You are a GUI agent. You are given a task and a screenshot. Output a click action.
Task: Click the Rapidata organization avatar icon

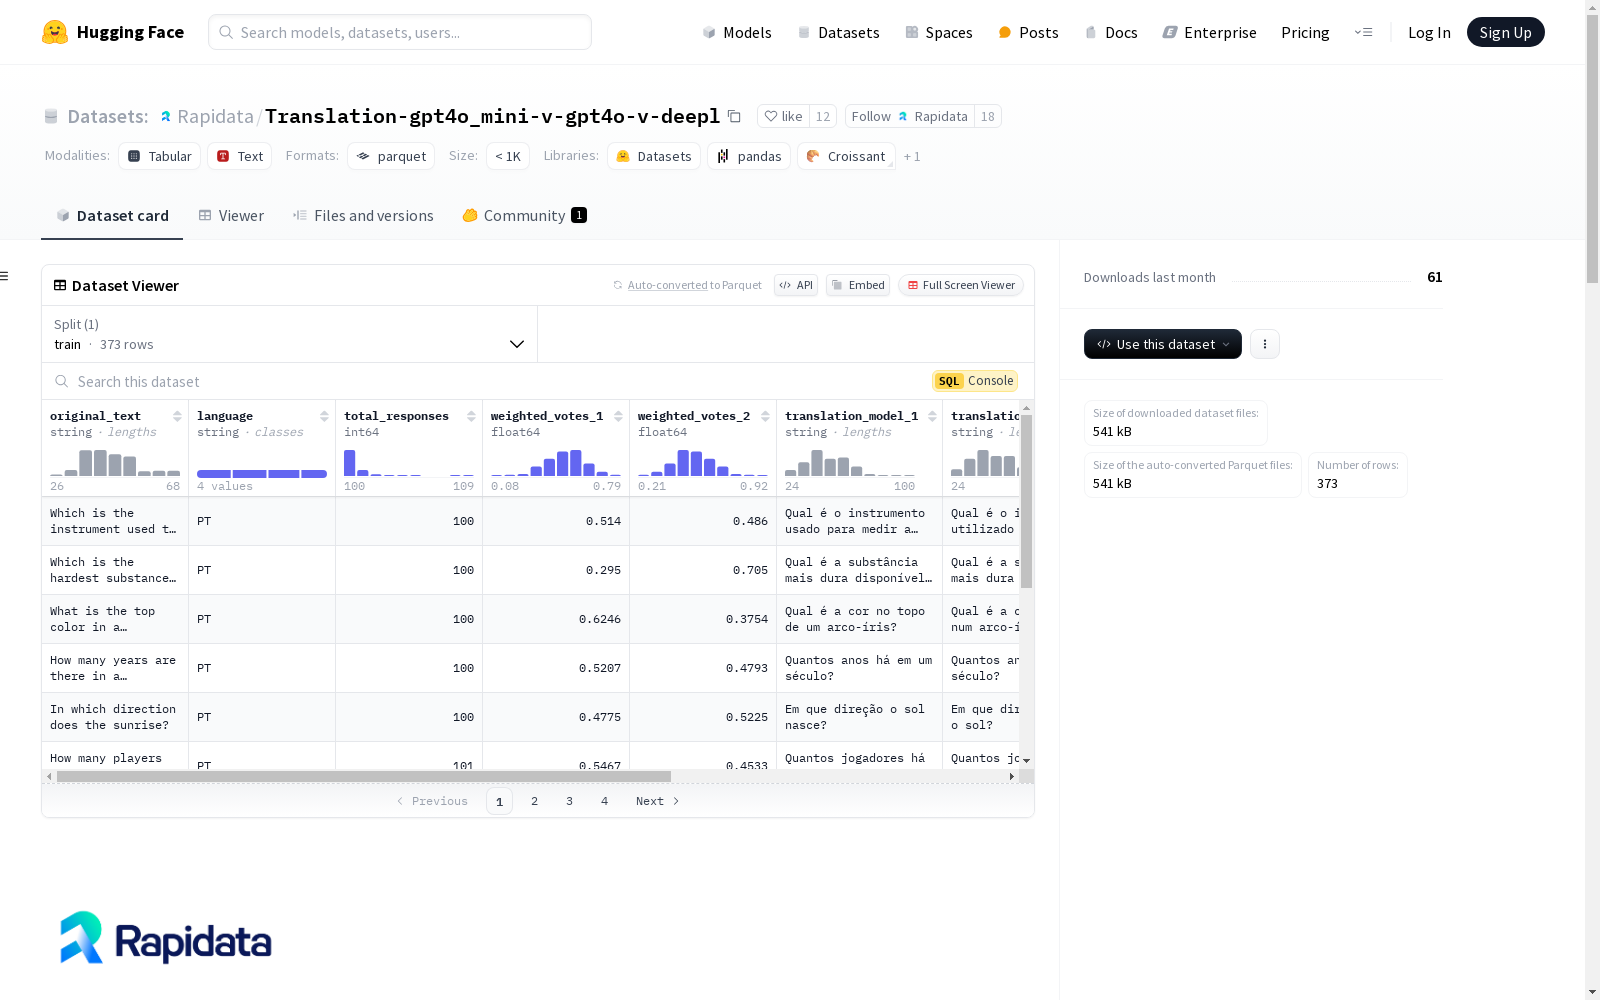click(x=166, y=117)
